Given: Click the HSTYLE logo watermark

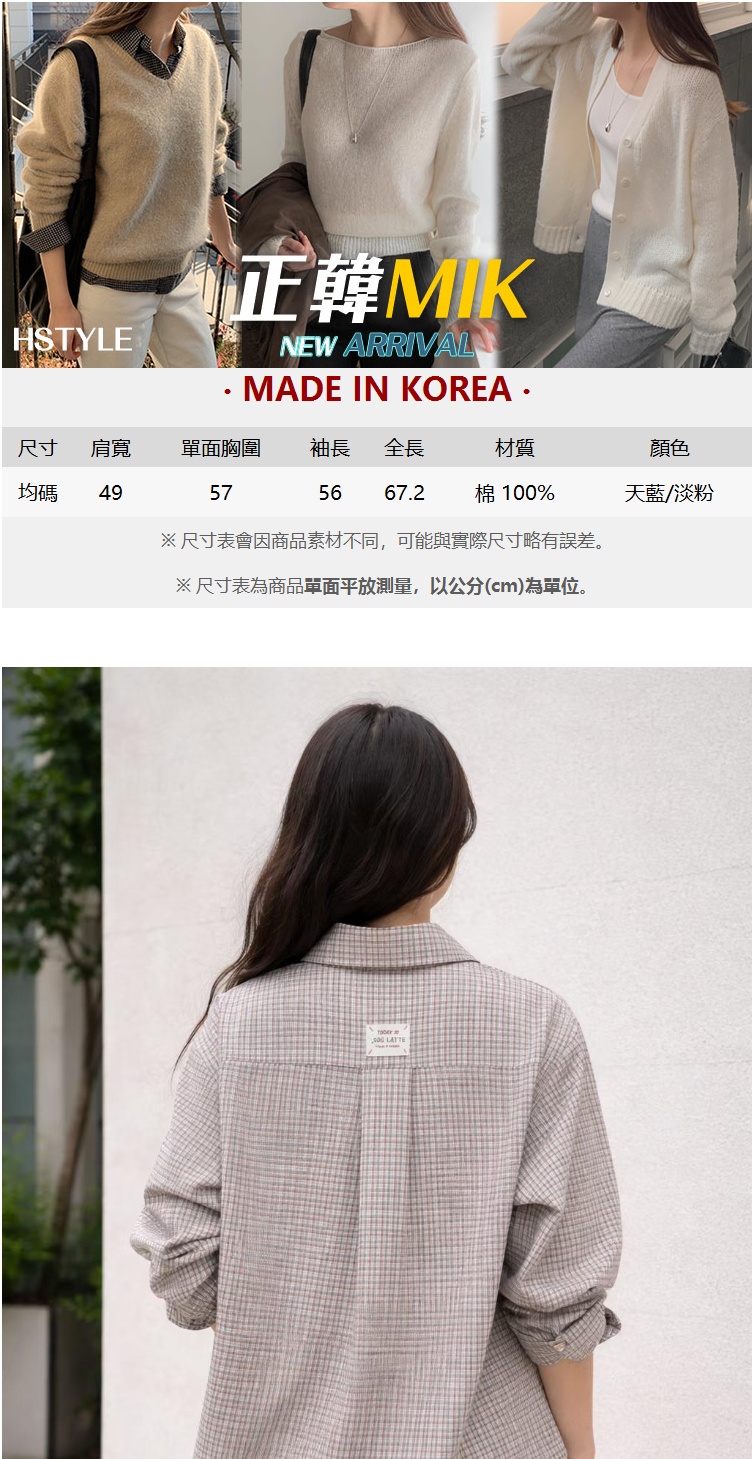Looking at the screenshot, I should click(73, 339).
